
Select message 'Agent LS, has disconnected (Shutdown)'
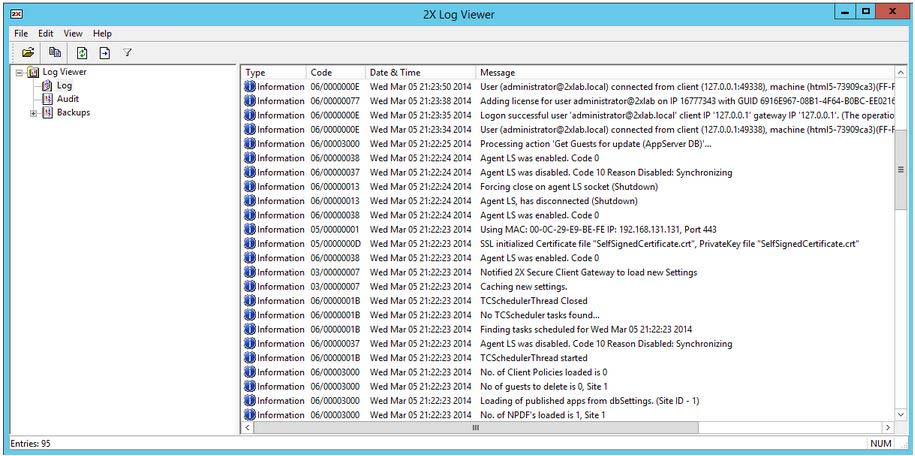click(x=558, y=201)
